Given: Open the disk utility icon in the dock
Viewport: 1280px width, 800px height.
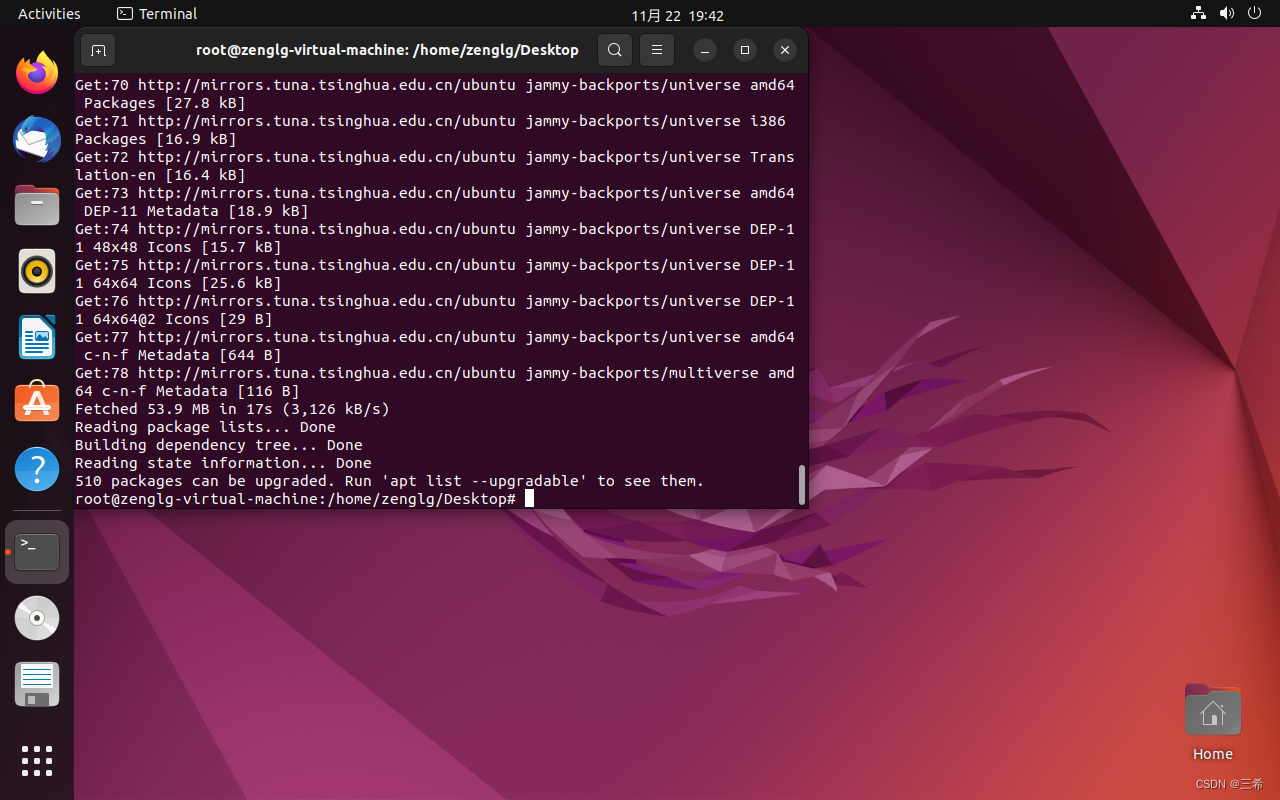Looking at the screenshot, I should [37, 684].
